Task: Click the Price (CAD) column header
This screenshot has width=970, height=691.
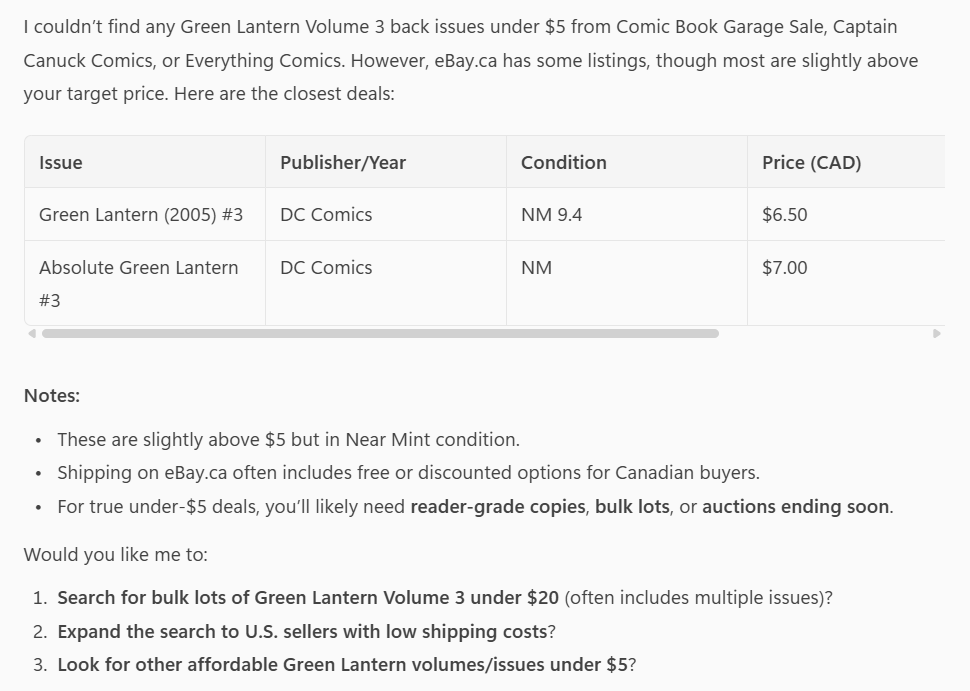Action: pos(811,162)
